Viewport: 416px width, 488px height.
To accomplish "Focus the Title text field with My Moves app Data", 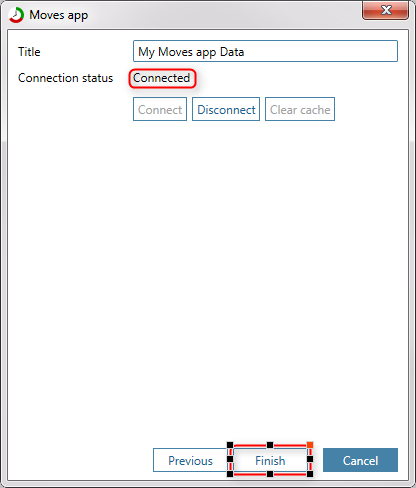I will [x=265, y=51].
